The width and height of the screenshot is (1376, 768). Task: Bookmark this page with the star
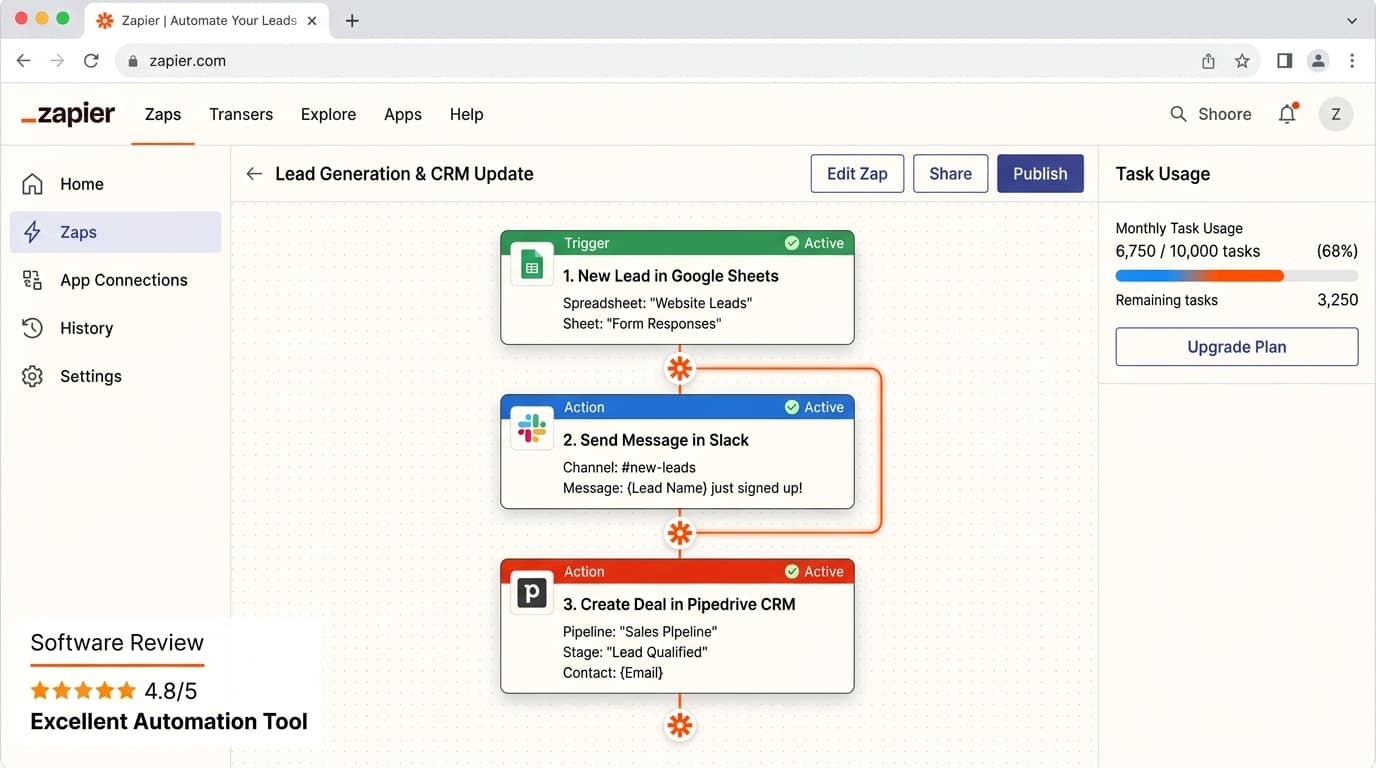click(1242, 61)
